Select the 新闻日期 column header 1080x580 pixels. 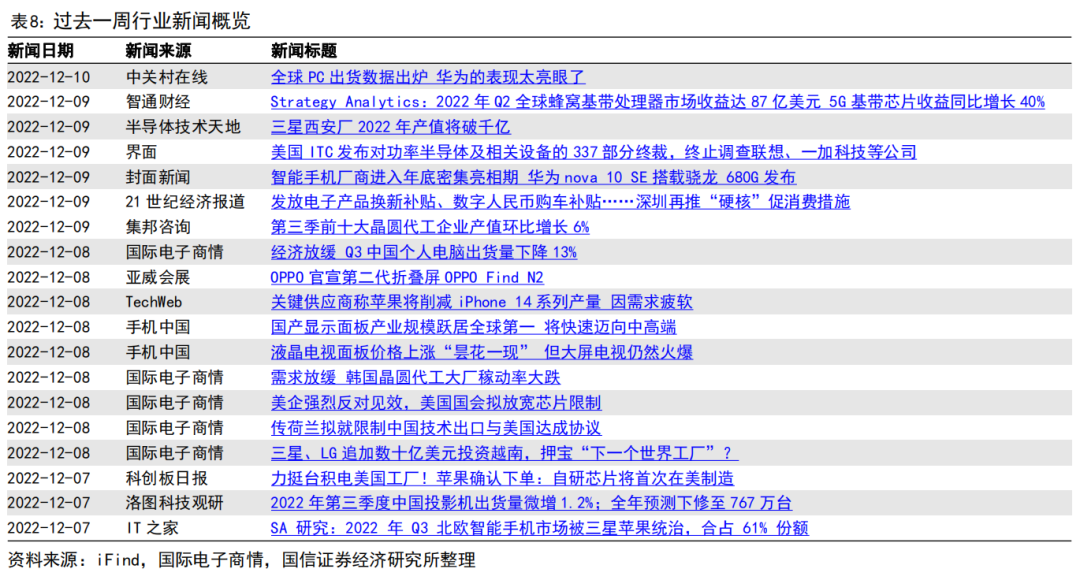(x=40, y=51)
